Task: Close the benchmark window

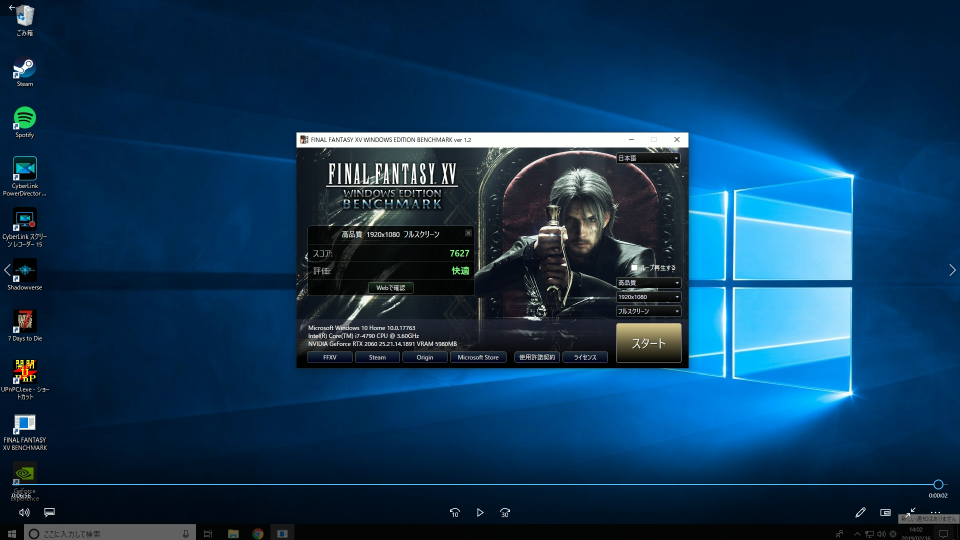Action: 677,140
